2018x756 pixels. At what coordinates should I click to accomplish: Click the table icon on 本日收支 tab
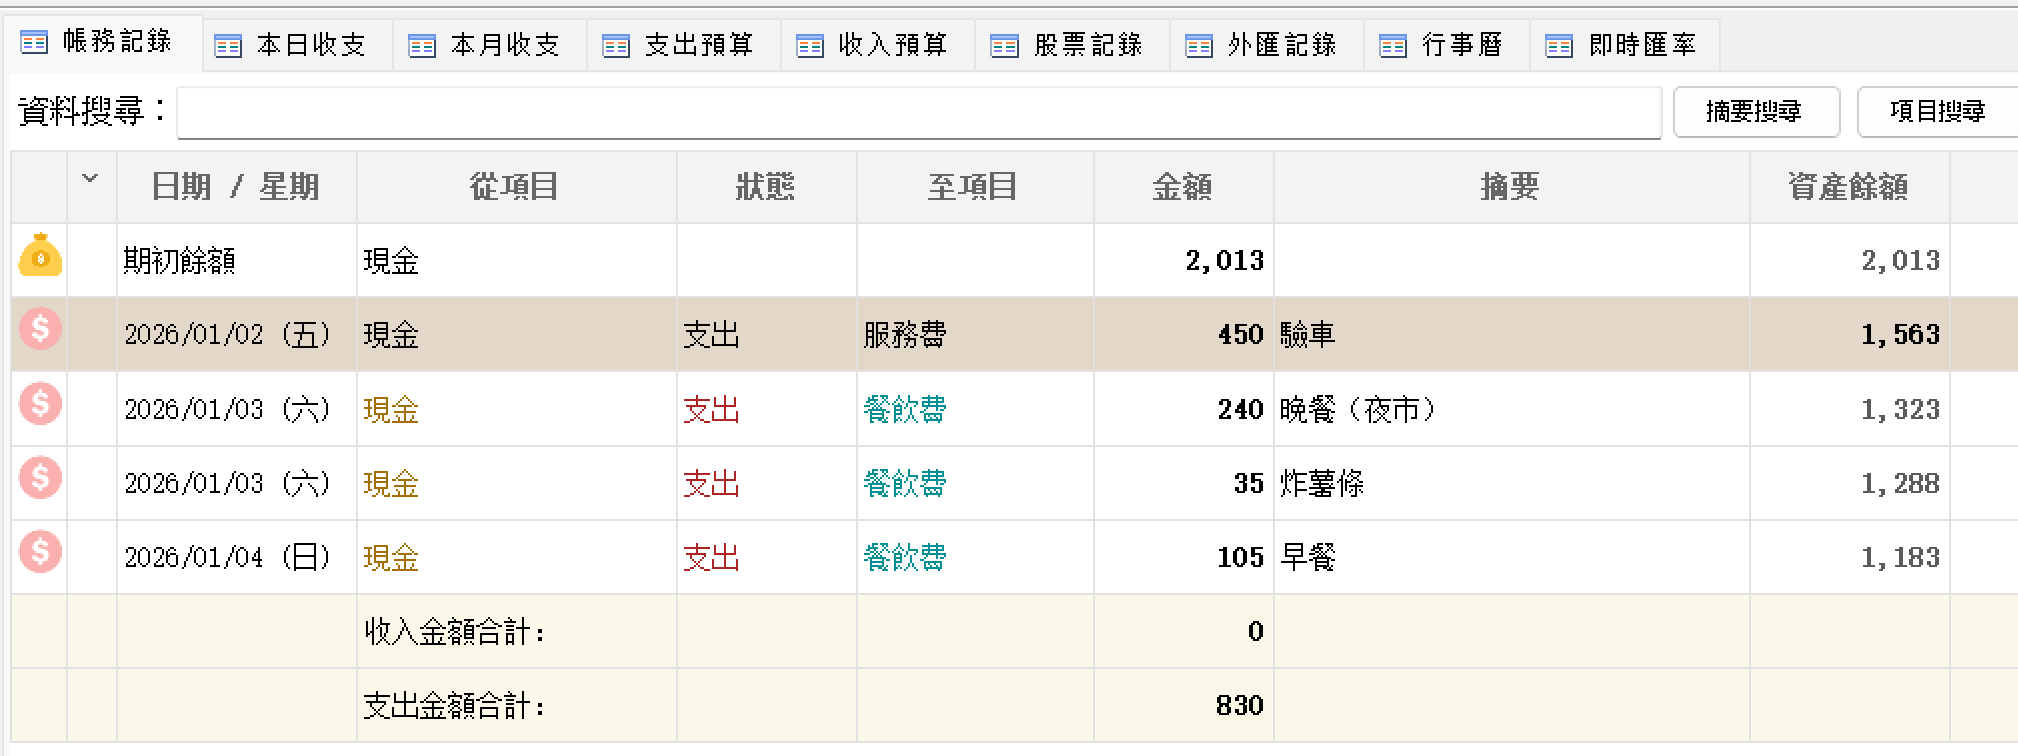coord(228,46)
